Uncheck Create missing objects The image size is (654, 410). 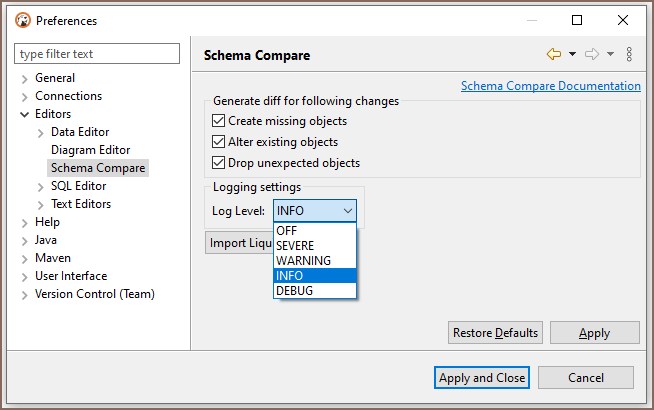point(219,121)
